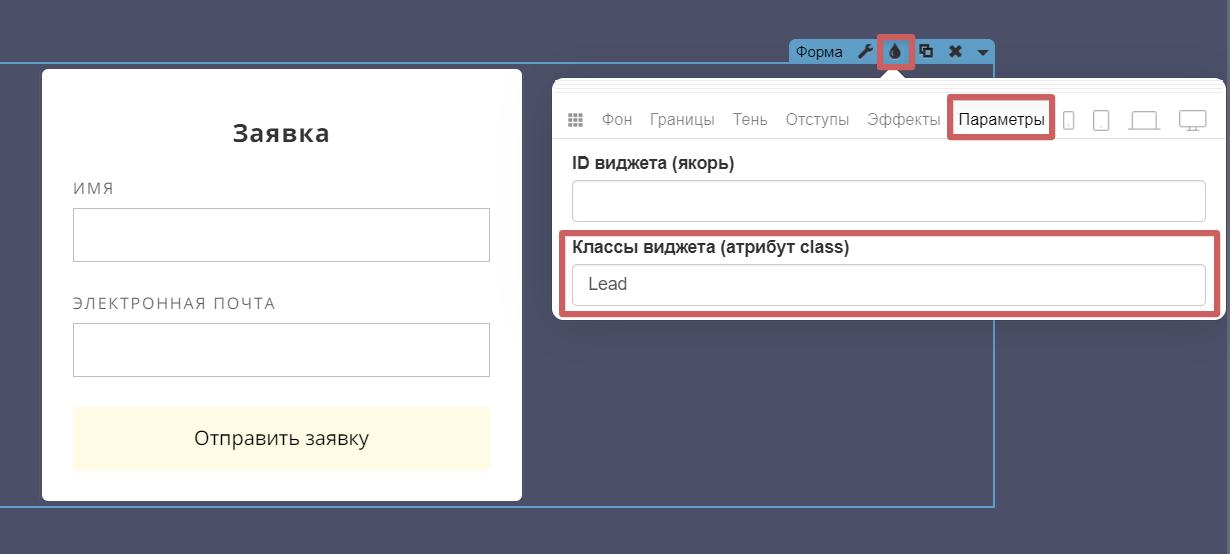The height and width of the screenshot is (554, 1230).
Task: Click the grid icon in style panel
Action: tap(575, 120)
